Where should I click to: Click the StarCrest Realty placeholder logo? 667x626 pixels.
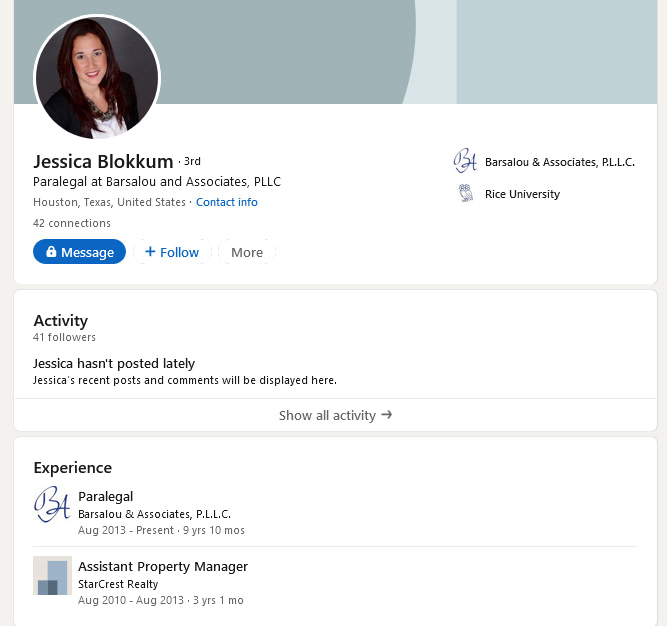point(52,575)
